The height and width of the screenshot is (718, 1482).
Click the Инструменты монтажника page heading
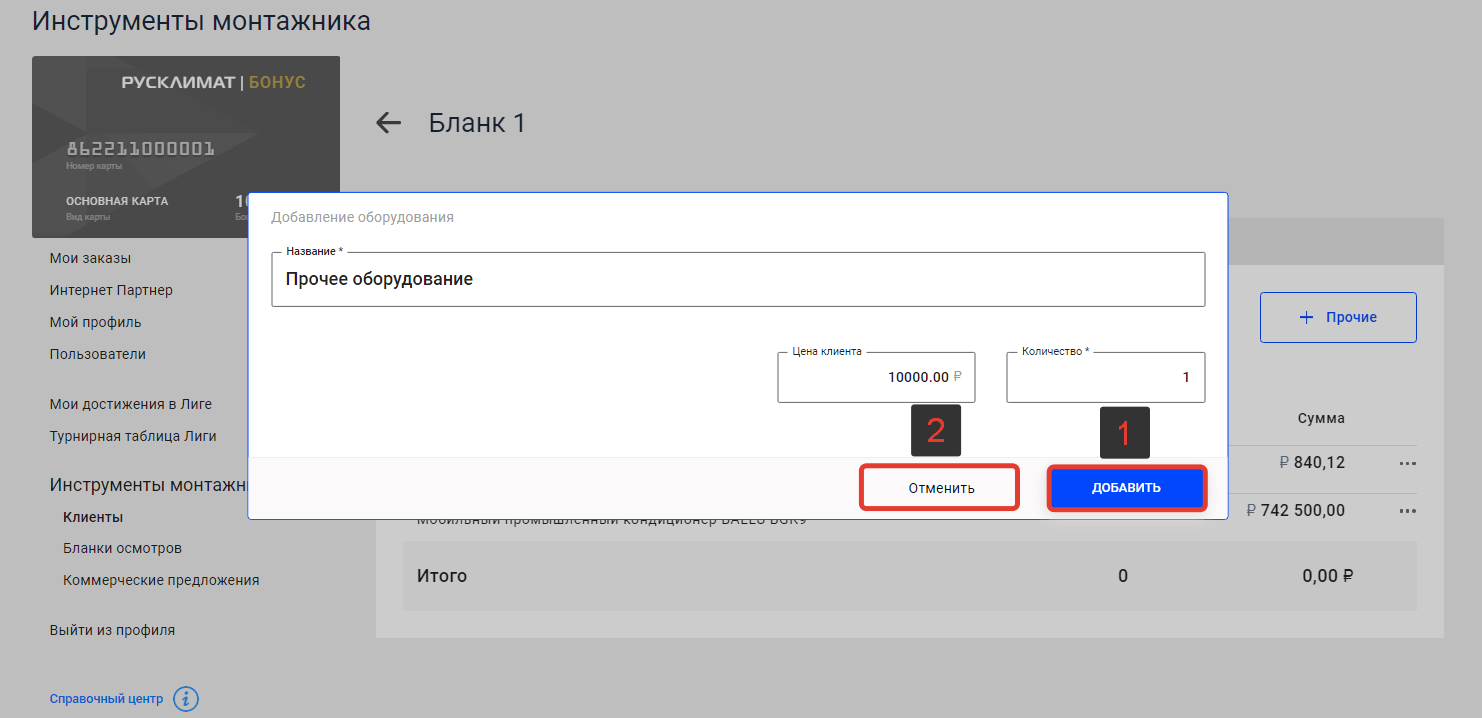pos(201,21)
